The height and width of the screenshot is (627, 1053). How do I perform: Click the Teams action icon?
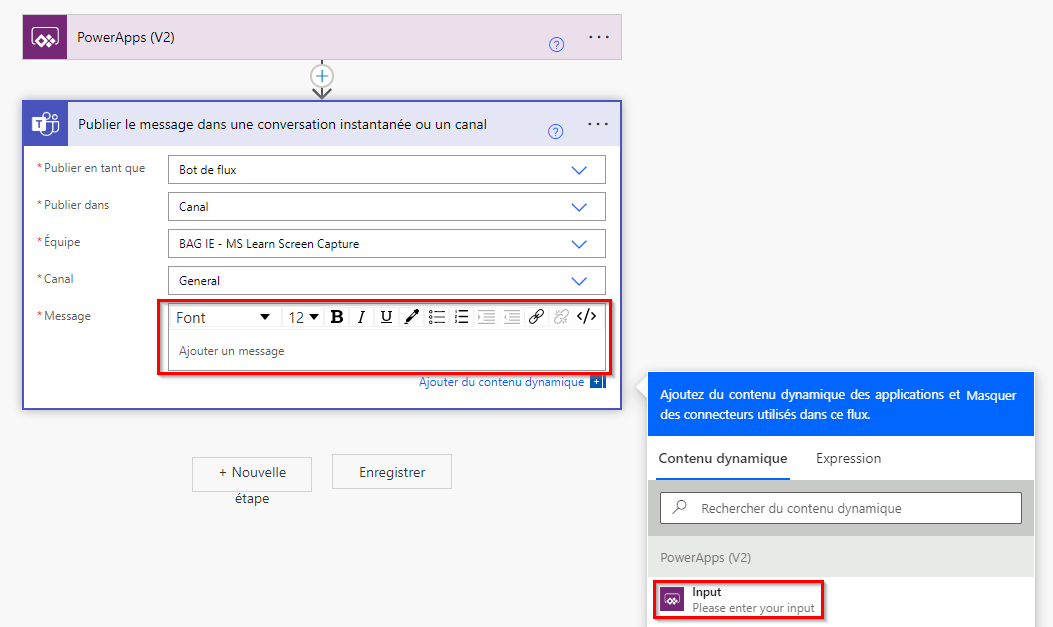pyautogui.click(x=46, y=124)
